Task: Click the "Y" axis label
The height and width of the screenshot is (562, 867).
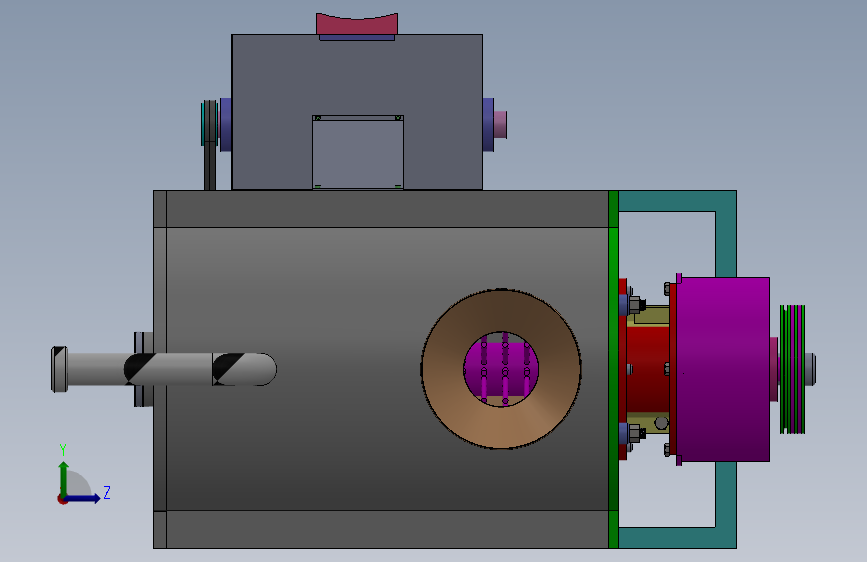Action: click(x=63, y=450)
